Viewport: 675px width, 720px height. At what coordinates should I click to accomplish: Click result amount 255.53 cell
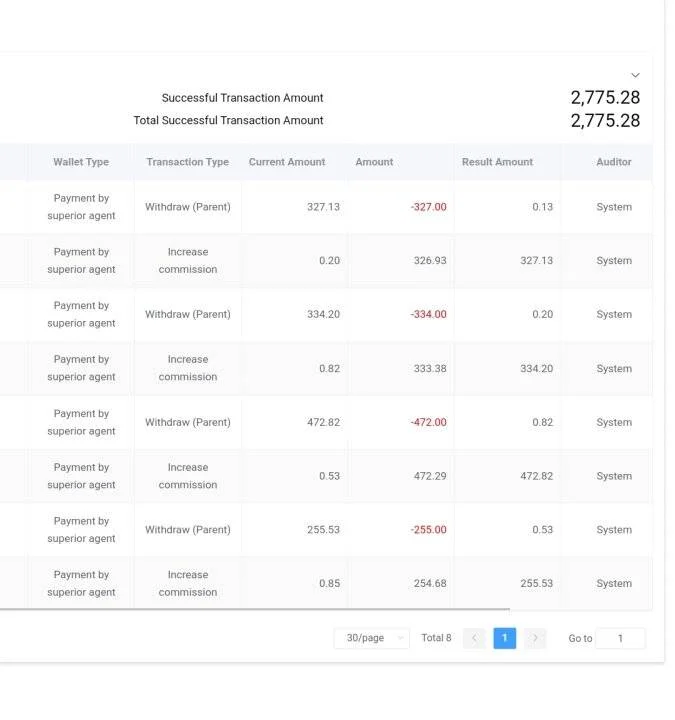(536, 584)
